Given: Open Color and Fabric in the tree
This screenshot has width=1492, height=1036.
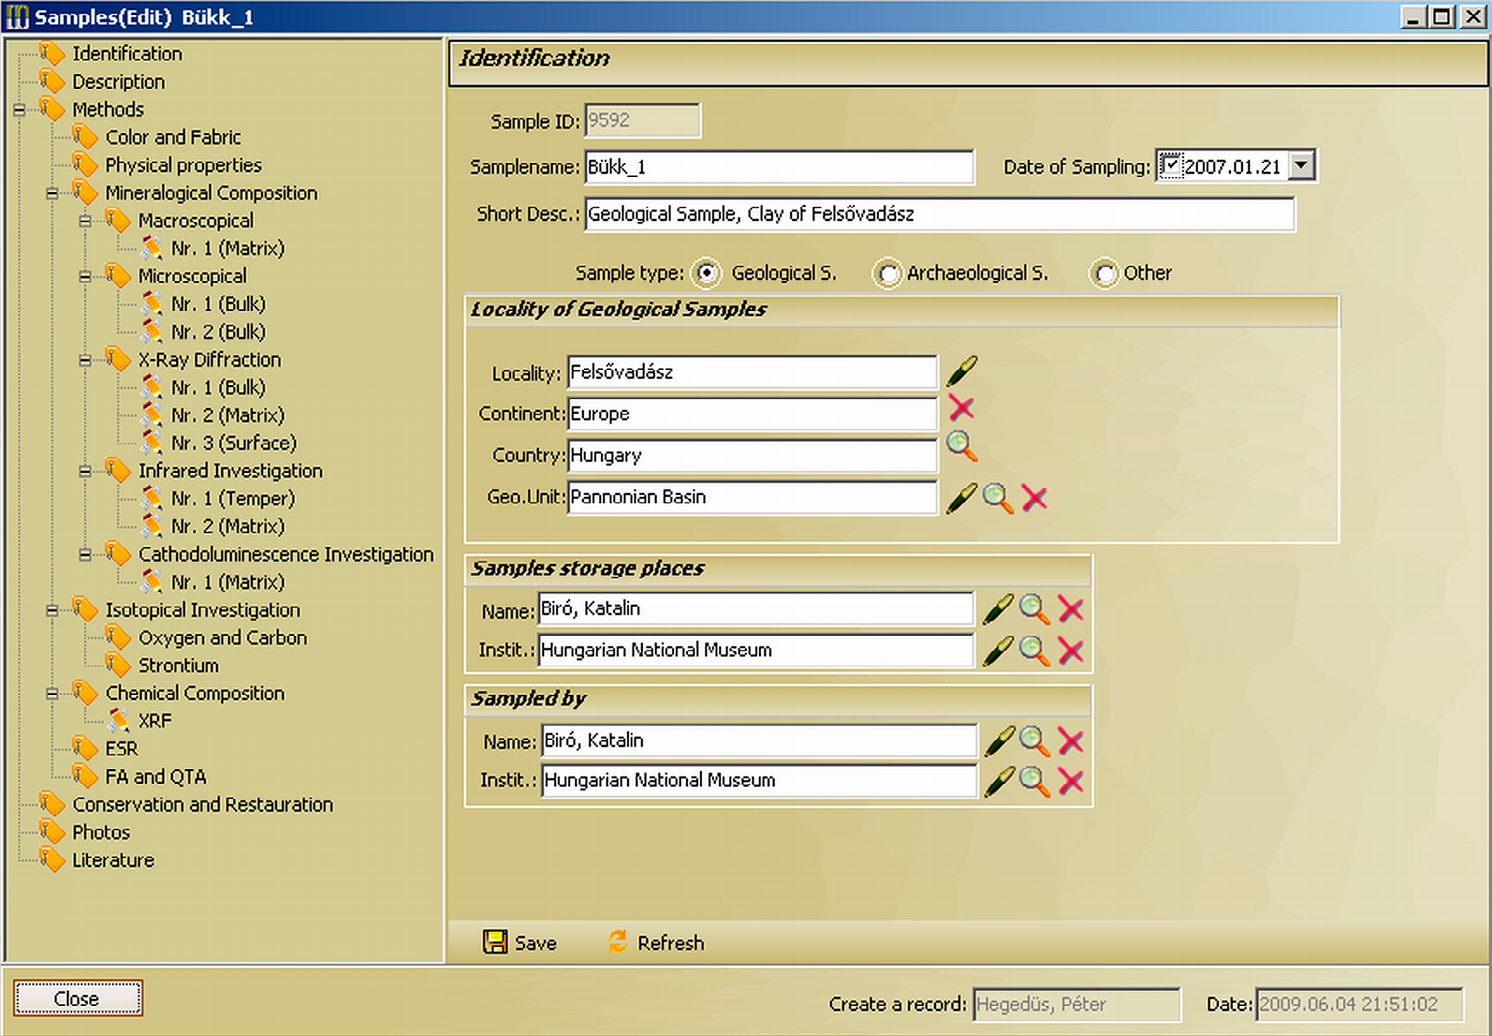Looking at the screenshot, I should [173, 137].
